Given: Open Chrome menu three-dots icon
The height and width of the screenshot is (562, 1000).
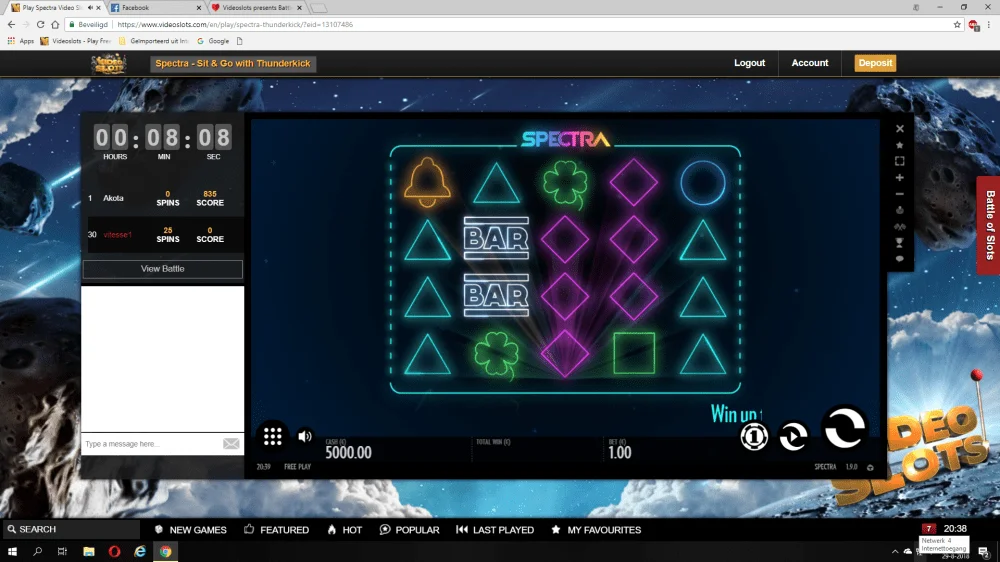Looking at the screenshot, I should [x=989, y=24].
